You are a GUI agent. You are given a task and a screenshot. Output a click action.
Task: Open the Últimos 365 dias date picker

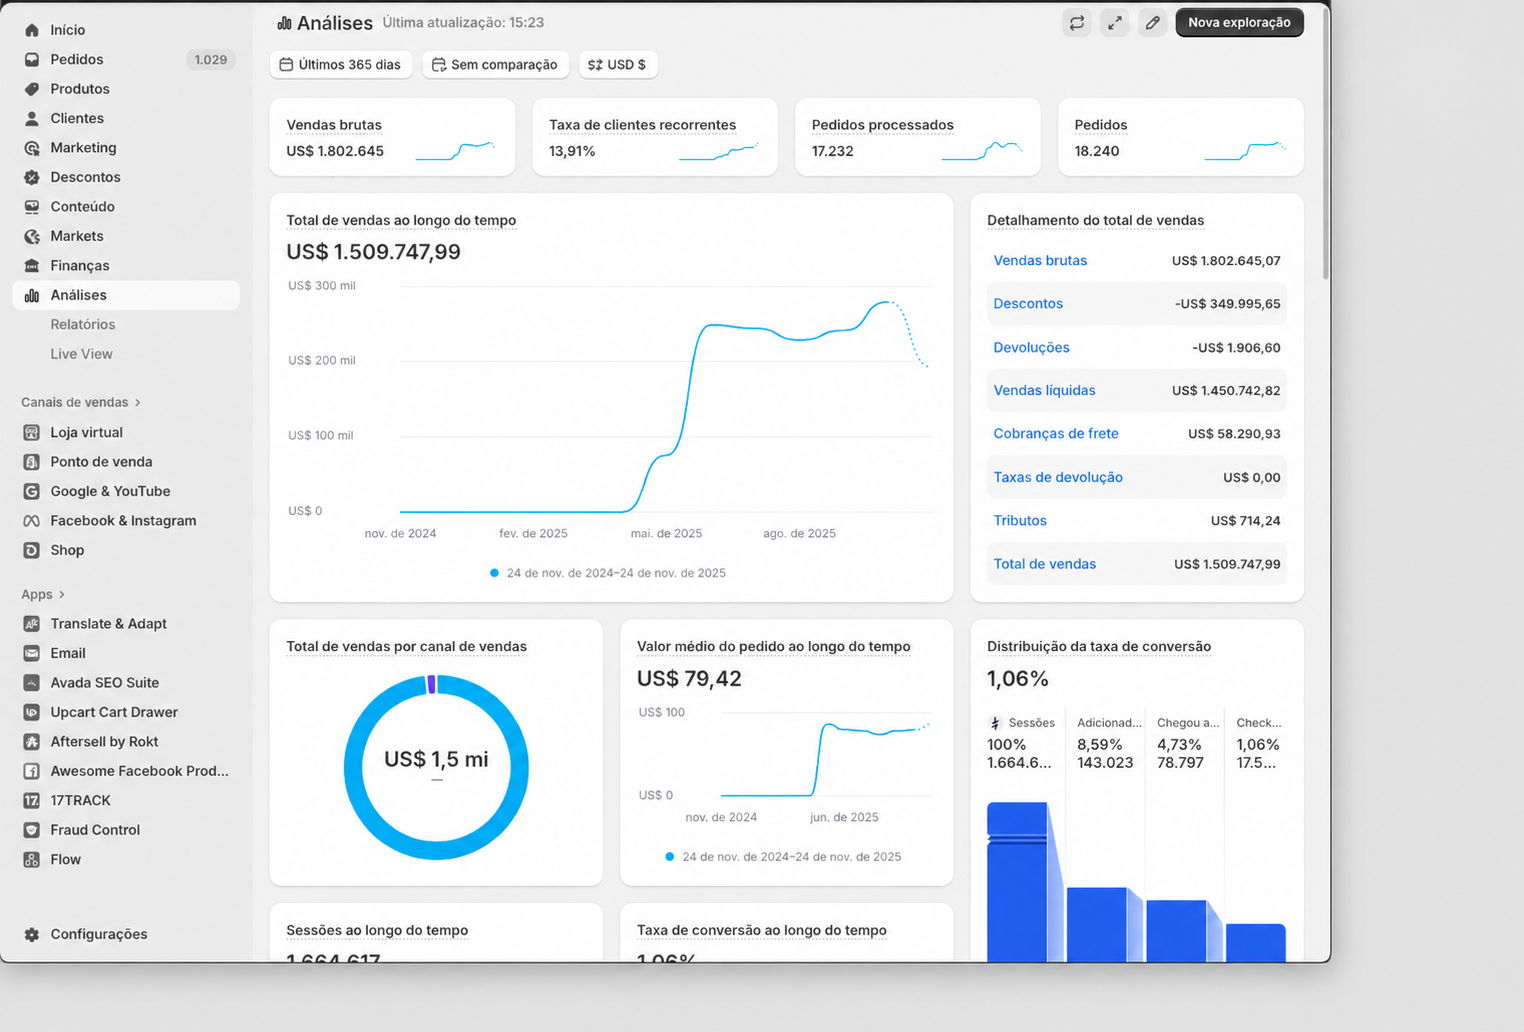click(341, 64)
